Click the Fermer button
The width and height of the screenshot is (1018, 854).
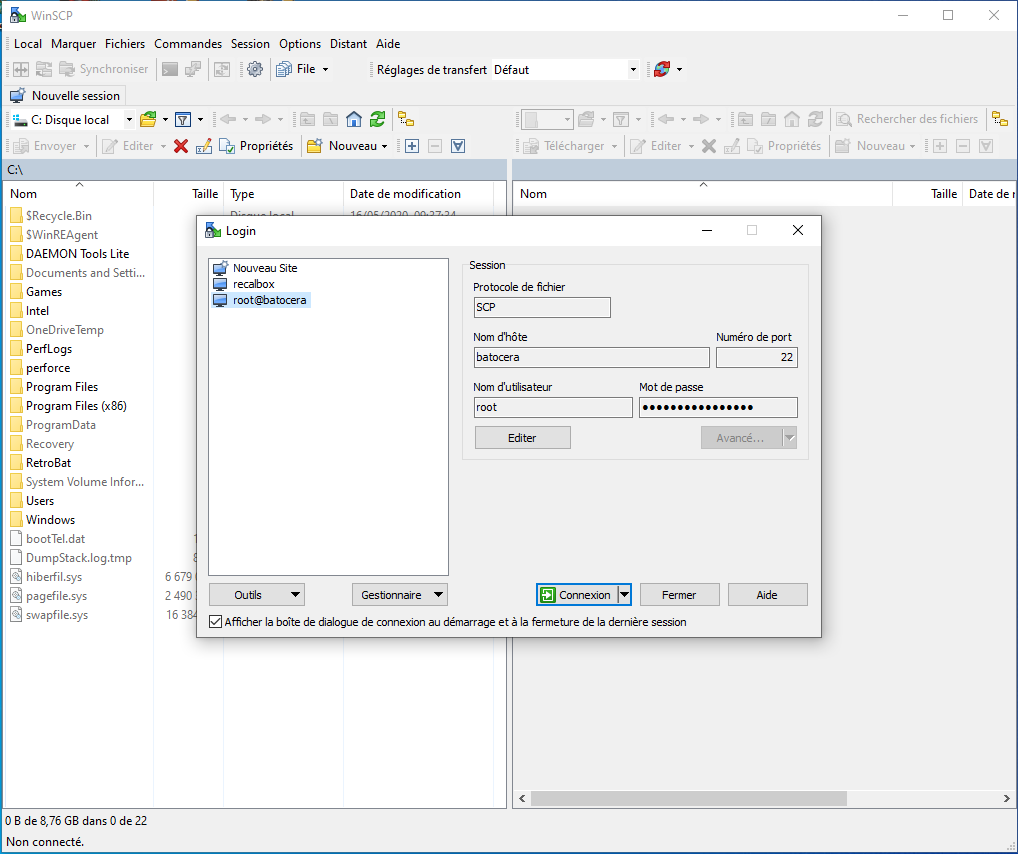click(679, 595)
